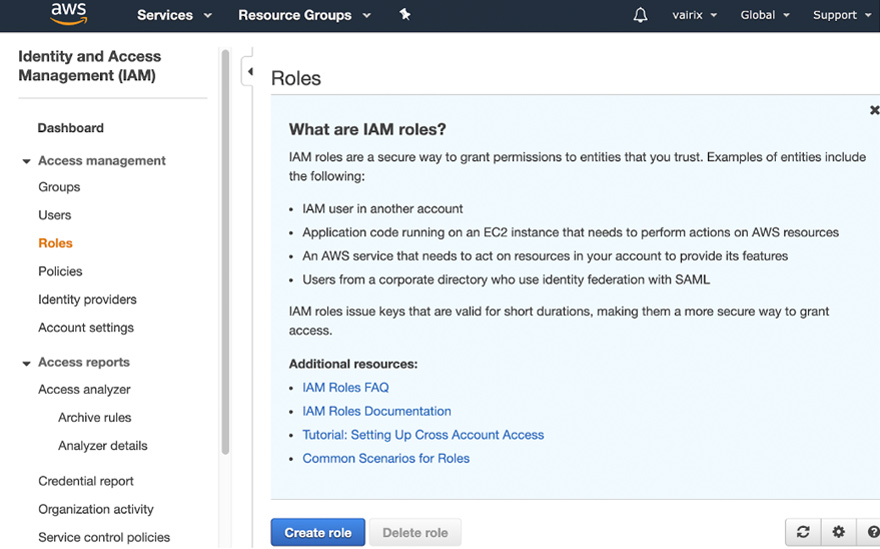Click the pin shortcuts icon
Screen dimensions: 880x549
click(x=405, y=15)
